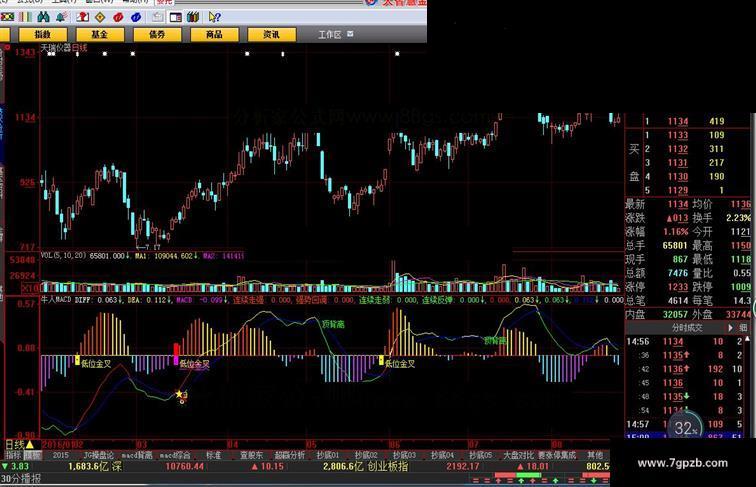
Task: Click the 2192.17 index value in status bar
Action: 462,466
